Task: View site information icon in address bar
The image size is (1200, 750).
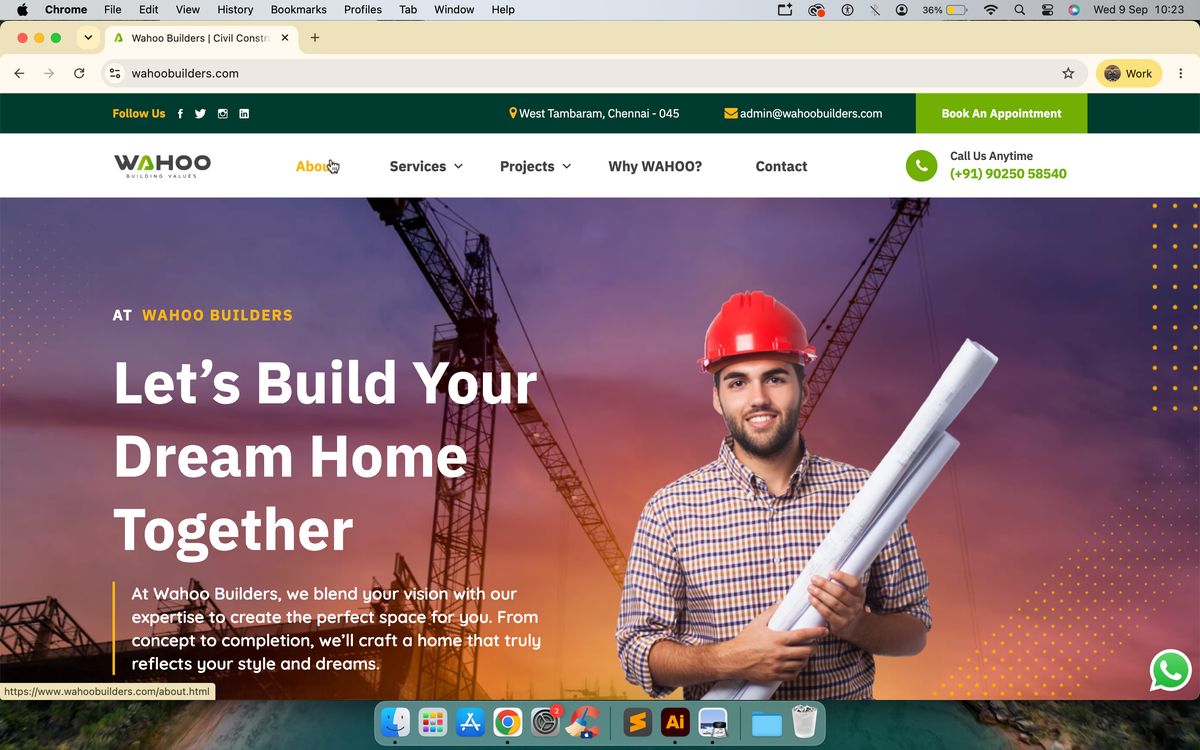Action: 115,73
